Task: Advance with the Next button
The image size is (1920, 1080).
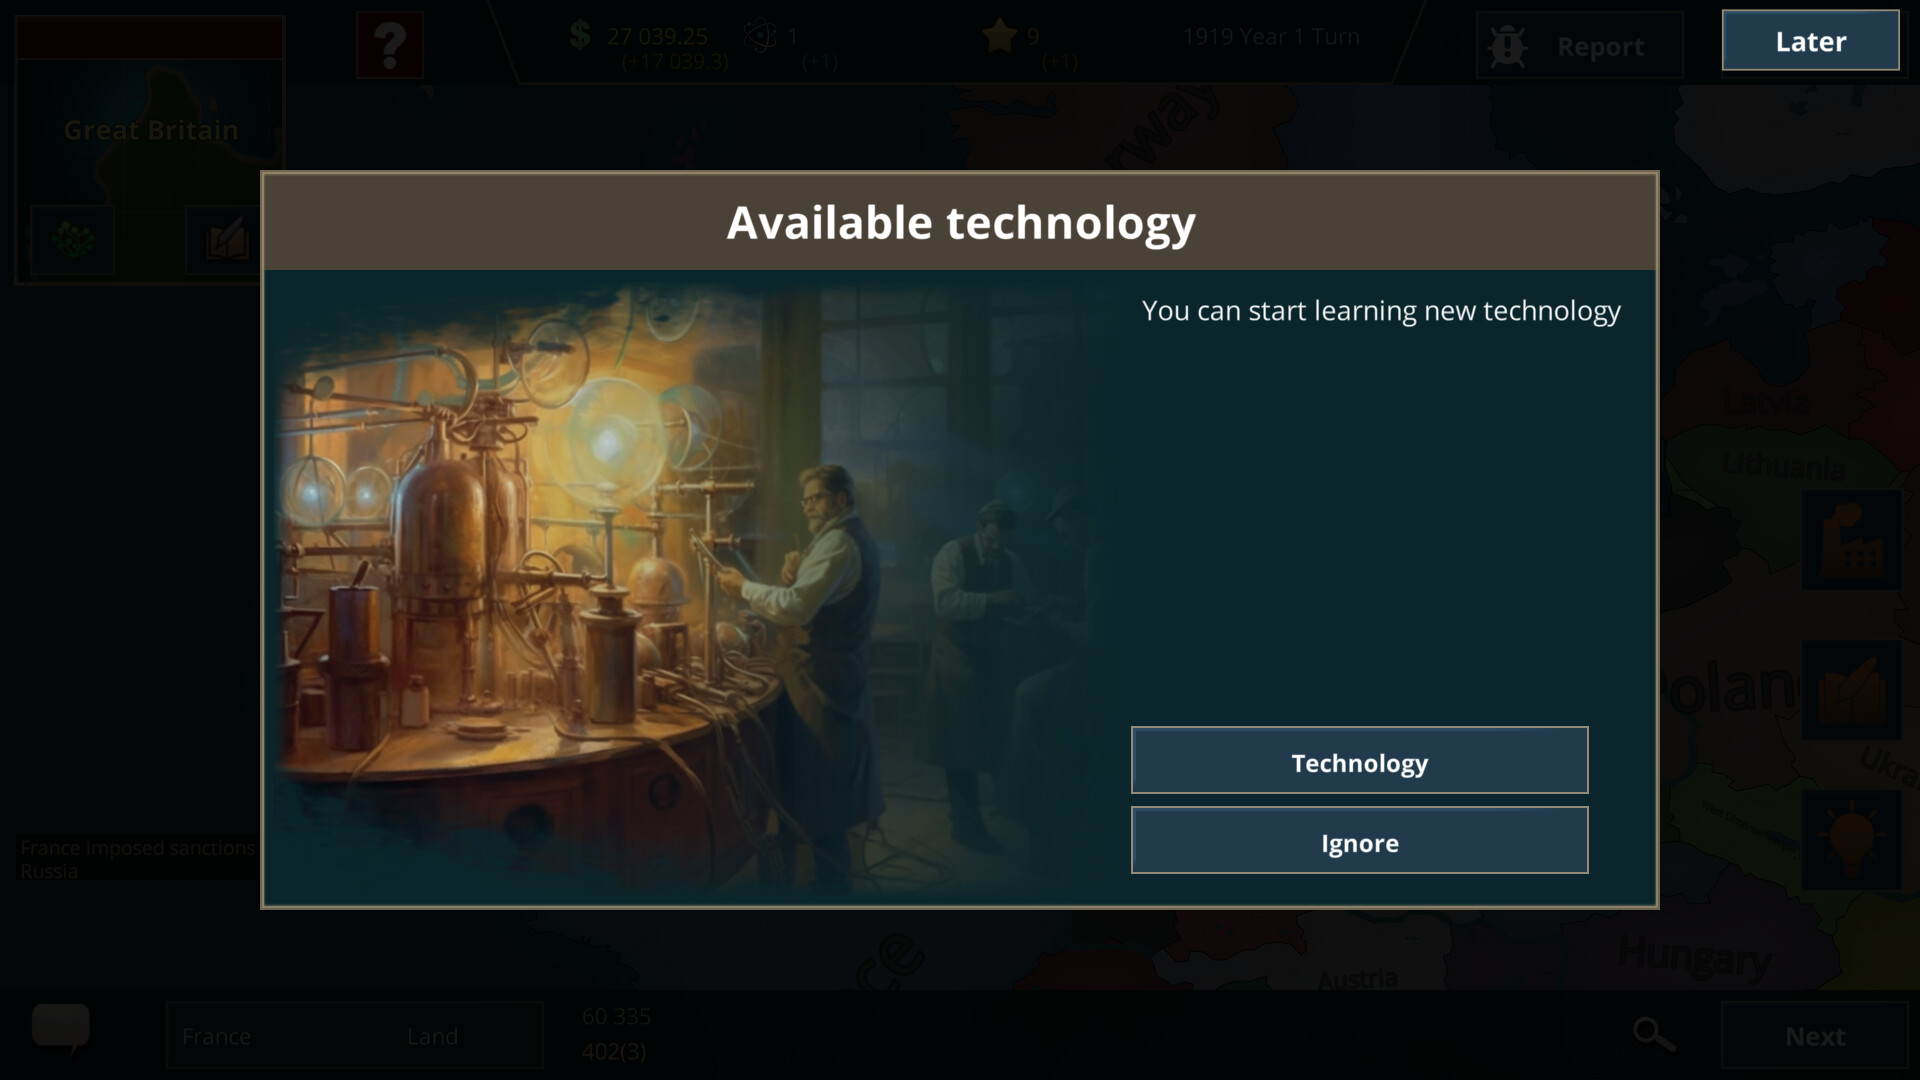Action: (x=1815, y=1036)
